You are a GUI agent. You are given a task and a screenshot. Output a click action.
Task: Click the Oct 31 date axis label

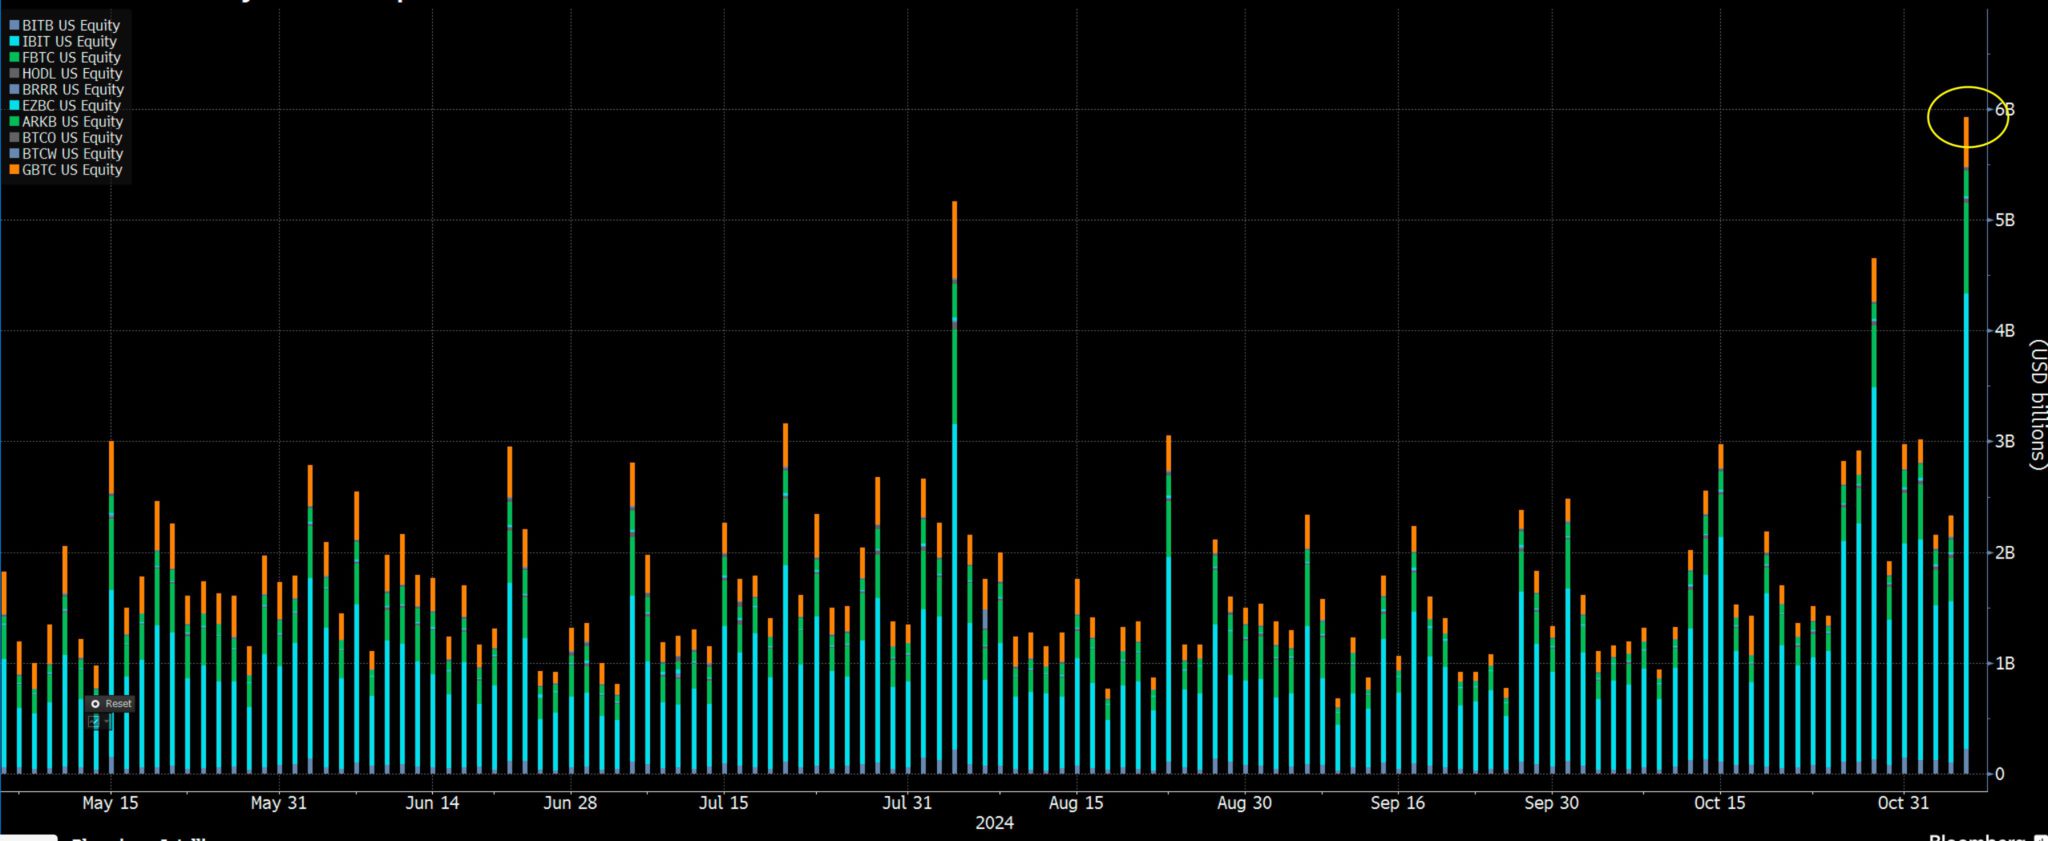click(1903, 802)
